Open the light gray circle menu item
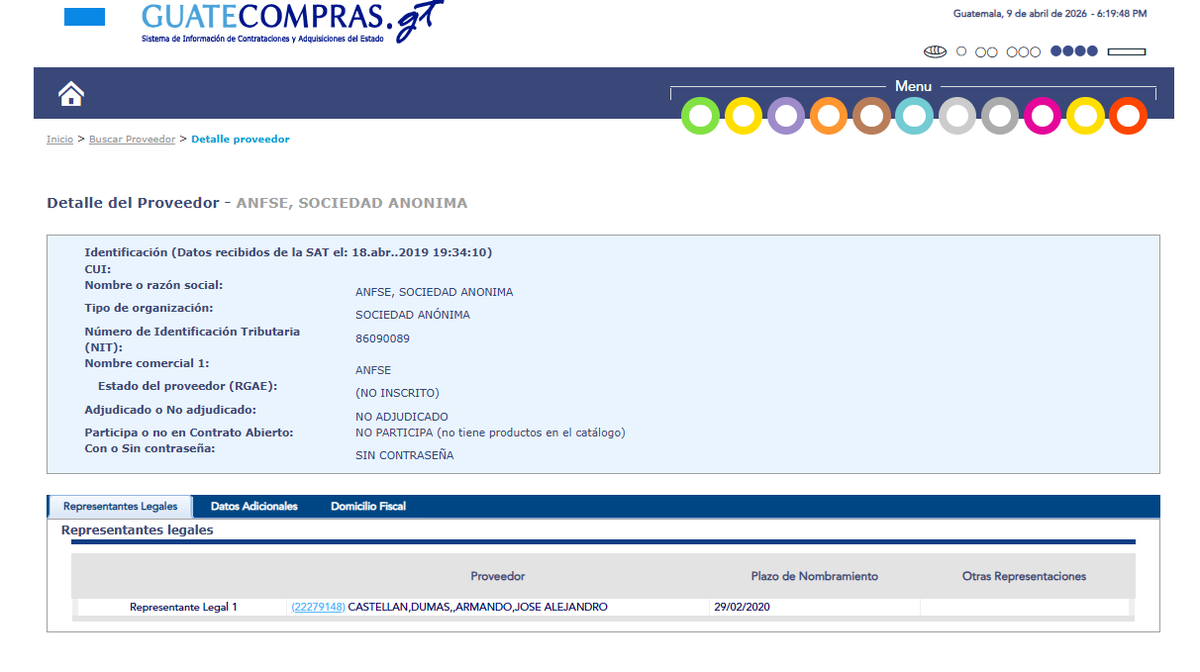The image size is (1200, 672). tap(957, 116)
